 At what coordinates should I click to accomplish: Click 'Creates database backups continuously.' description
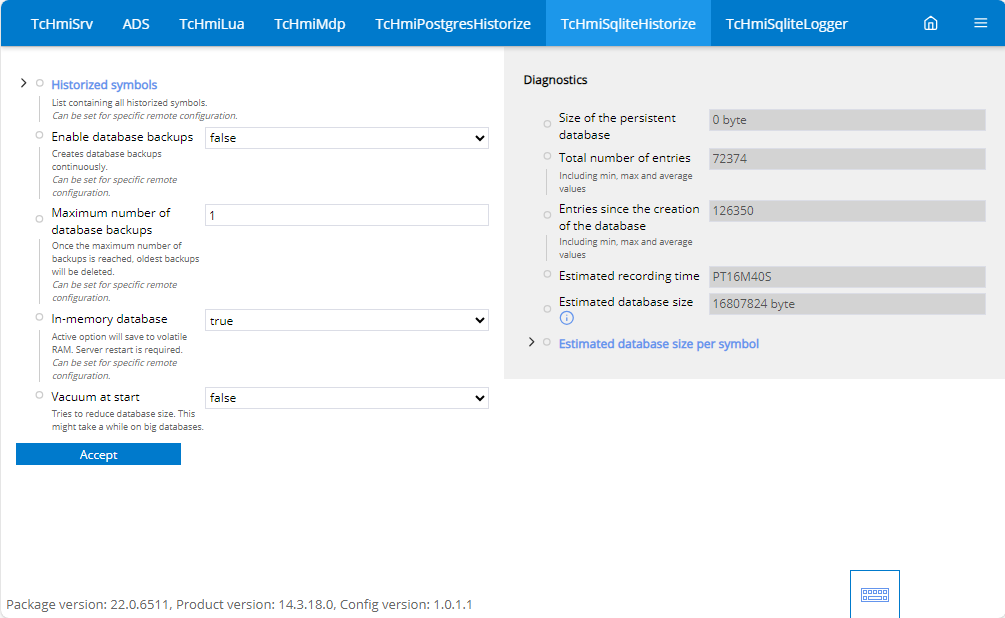[106, 160]
